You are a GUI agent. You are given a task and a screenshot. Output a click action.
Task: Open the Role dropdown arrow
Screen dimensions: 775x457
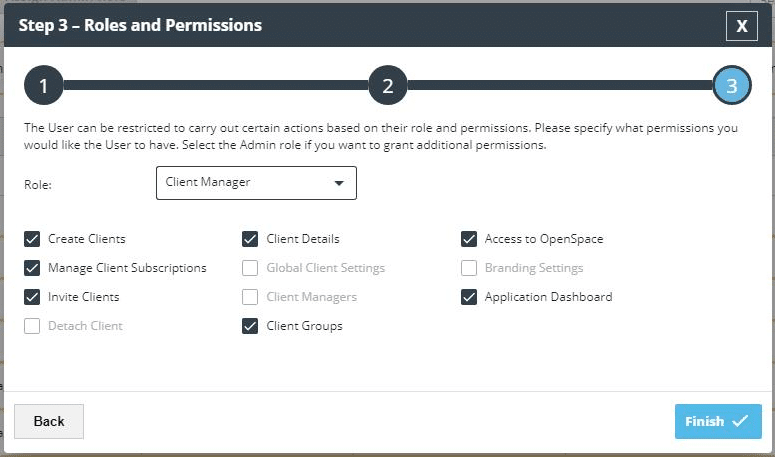click(x=339, y=183)
